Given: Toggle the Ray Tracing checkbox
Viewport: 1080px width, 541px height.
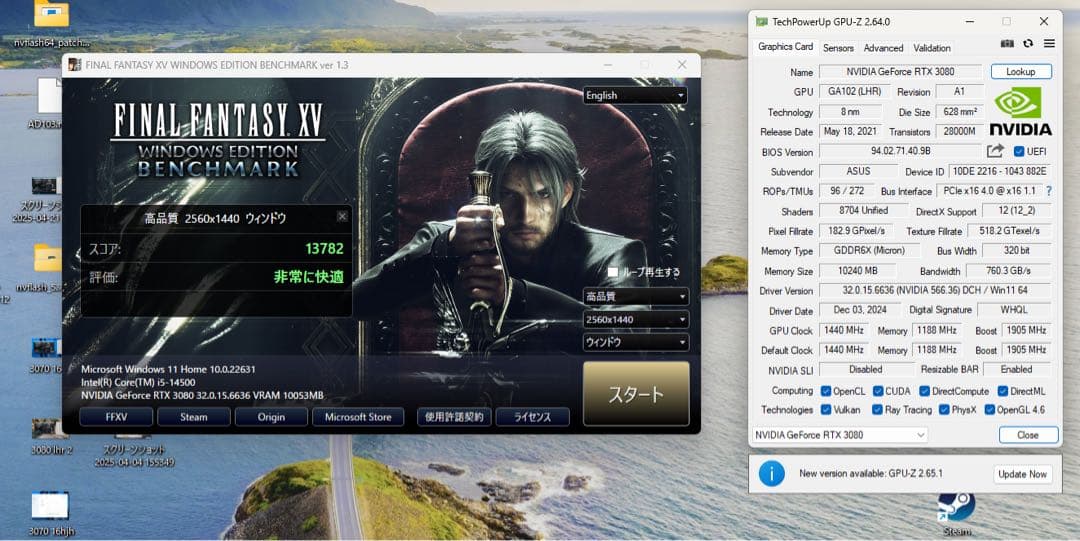Looking at the screenshot, I should pos(878,409).
